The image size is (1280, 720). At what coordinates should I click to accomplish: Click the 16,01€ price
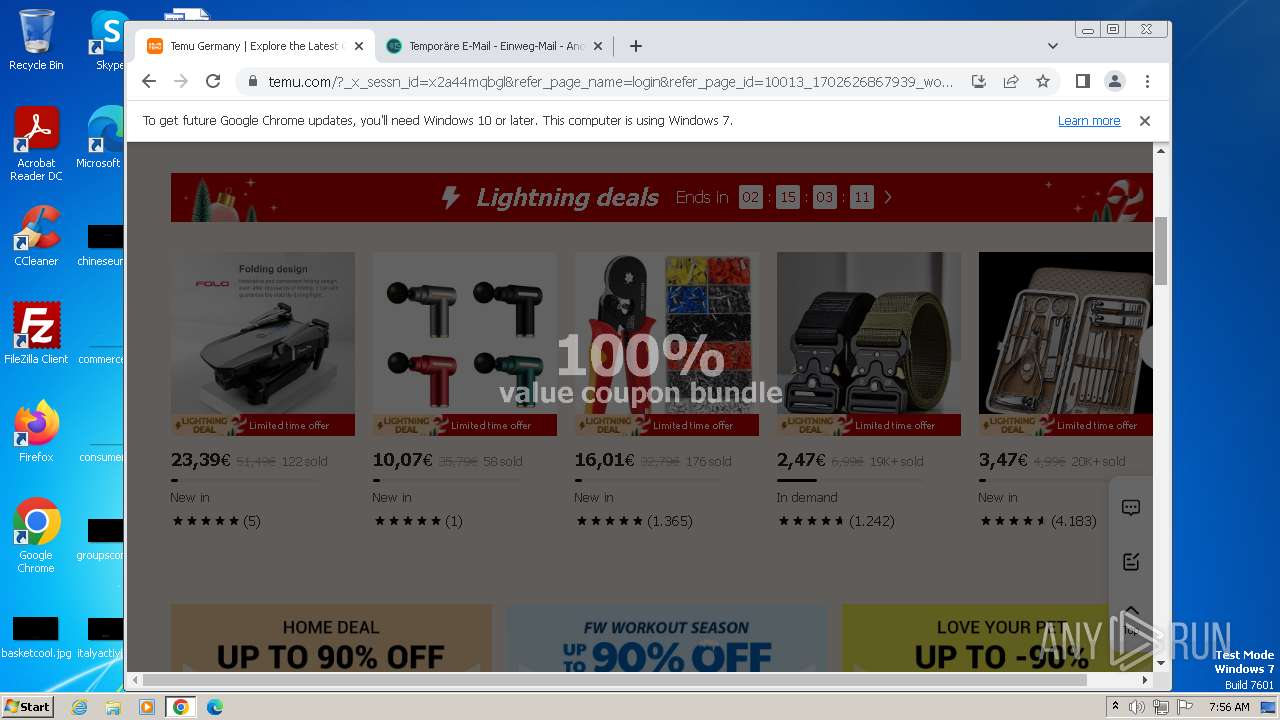(x=605, y=460)
